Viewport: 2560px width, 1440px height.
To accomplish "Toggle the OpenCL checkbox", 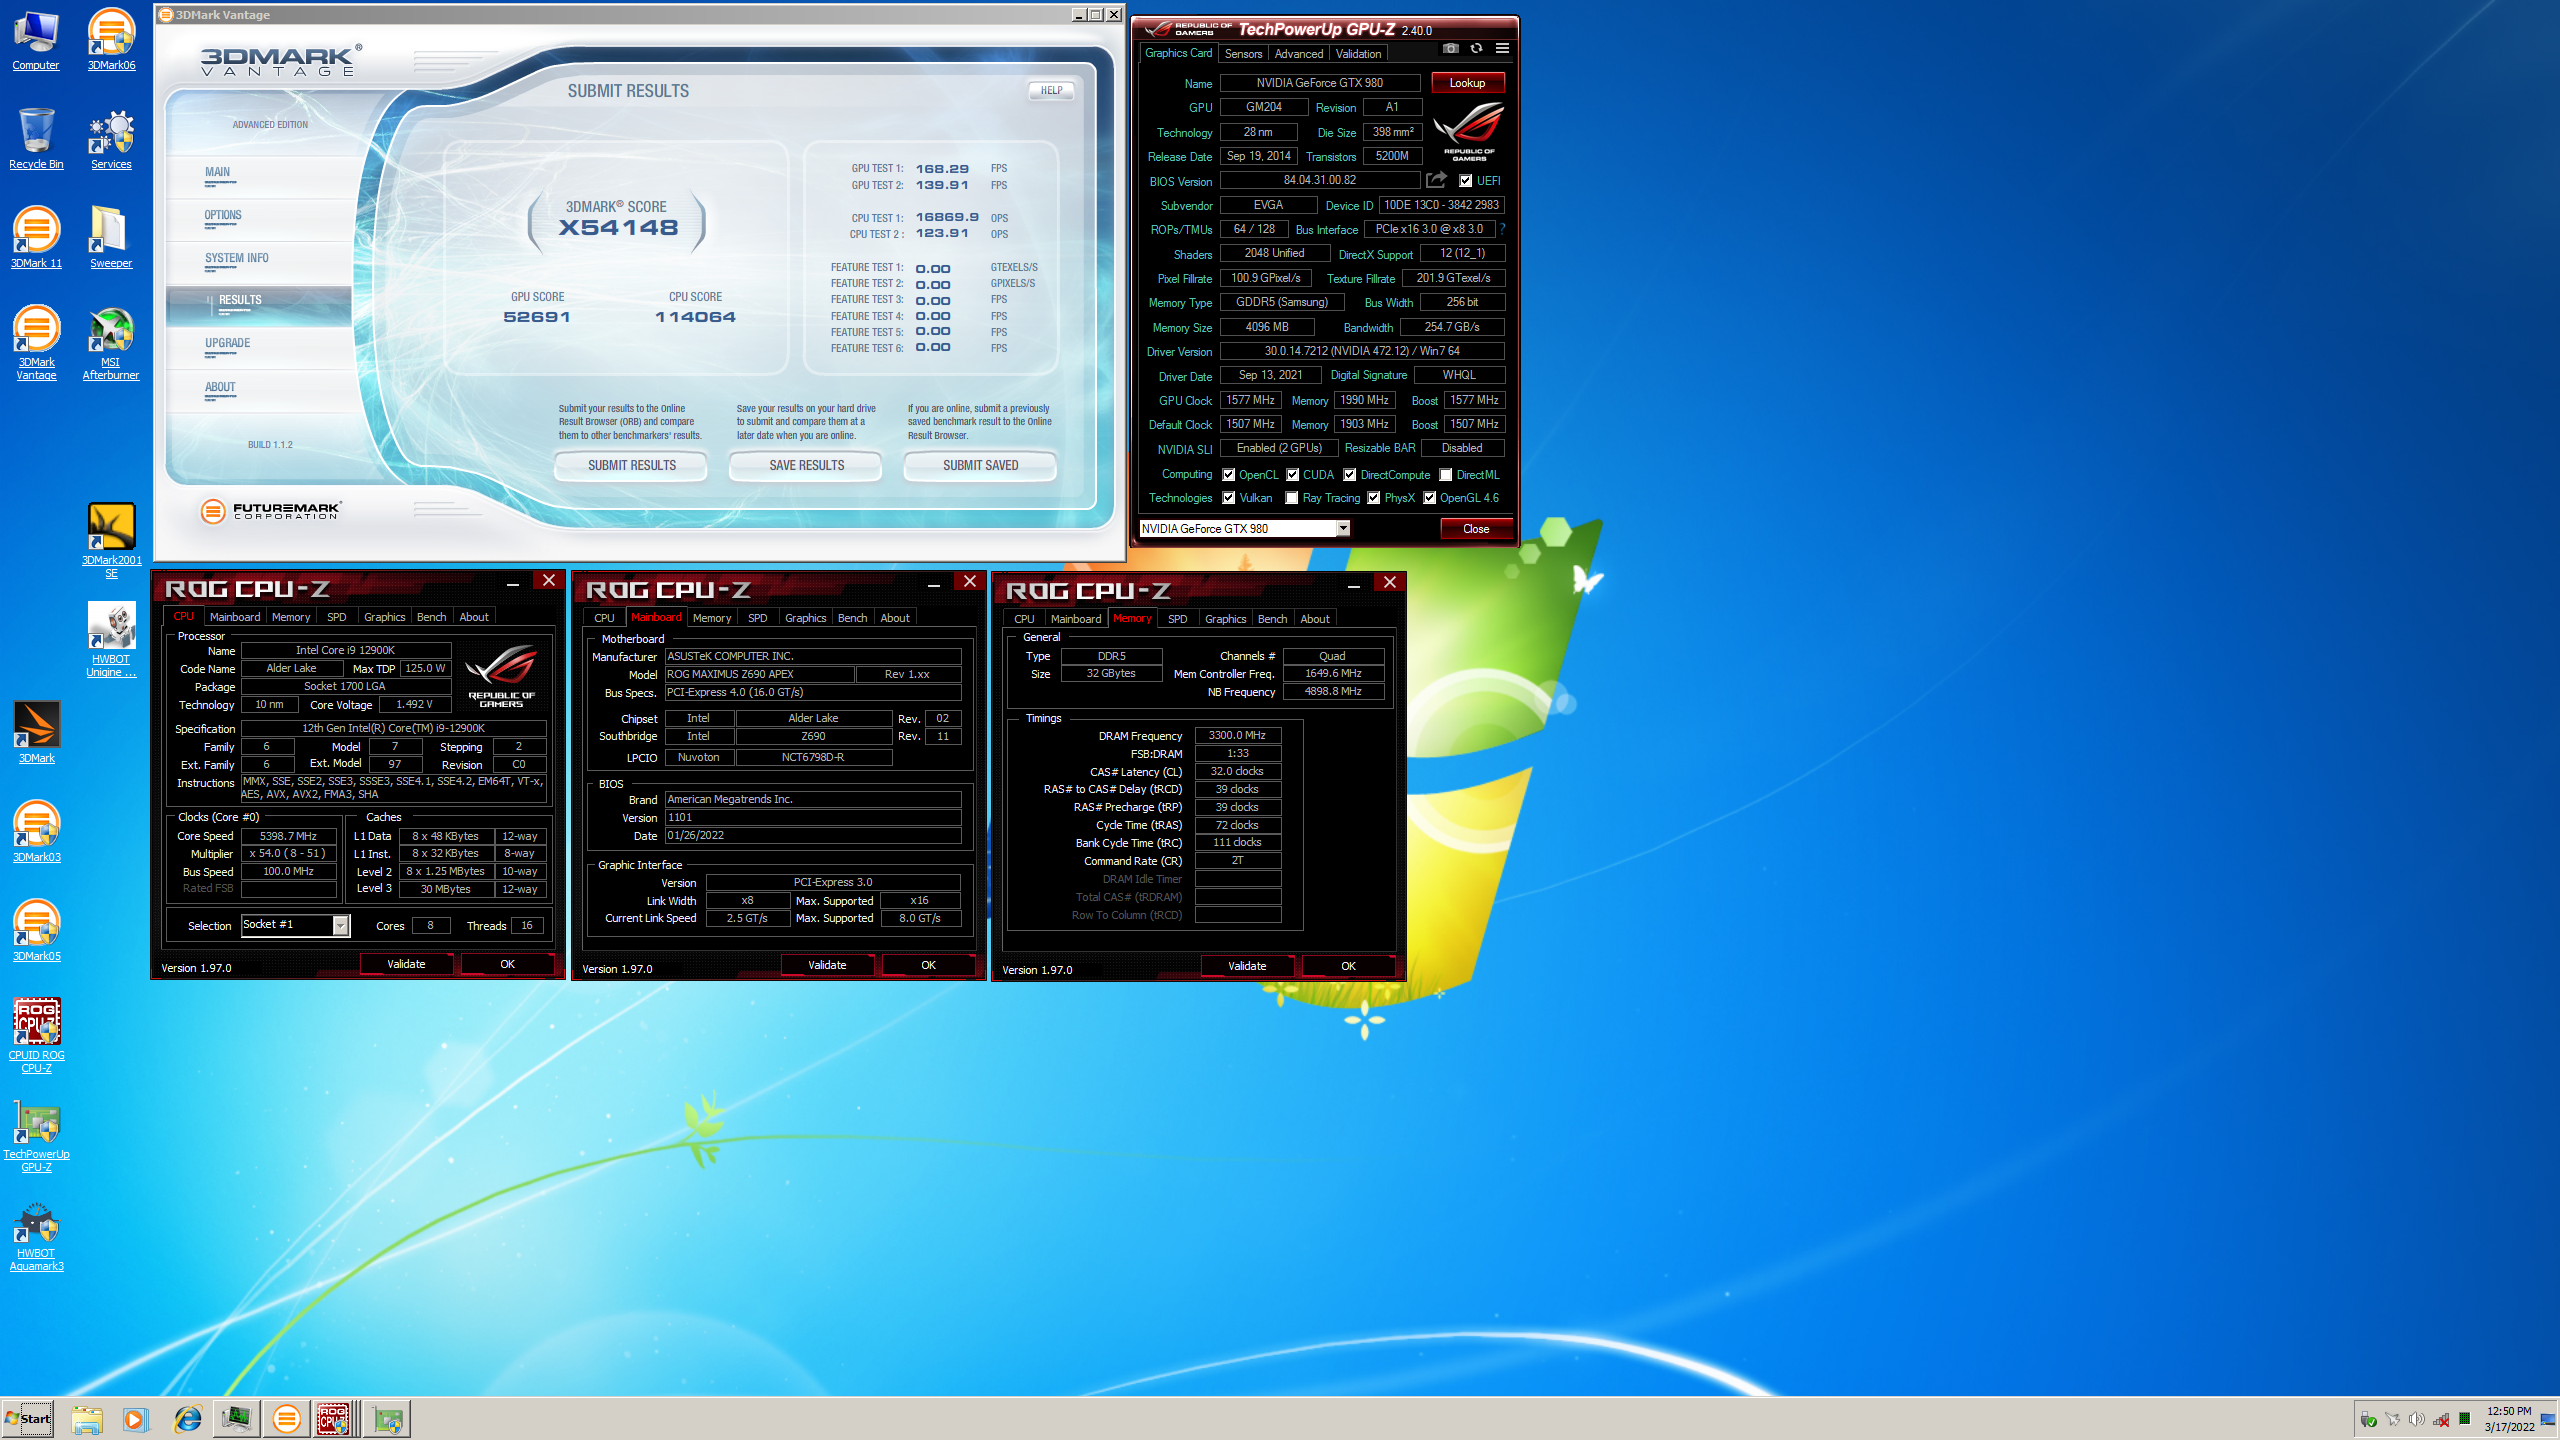I will point(1229,475).
